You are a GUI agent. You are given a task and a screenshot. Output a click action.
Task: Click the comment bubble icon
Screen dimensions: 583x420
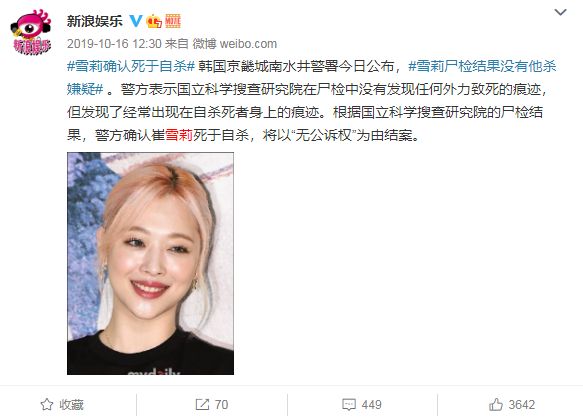coord(349,404)
